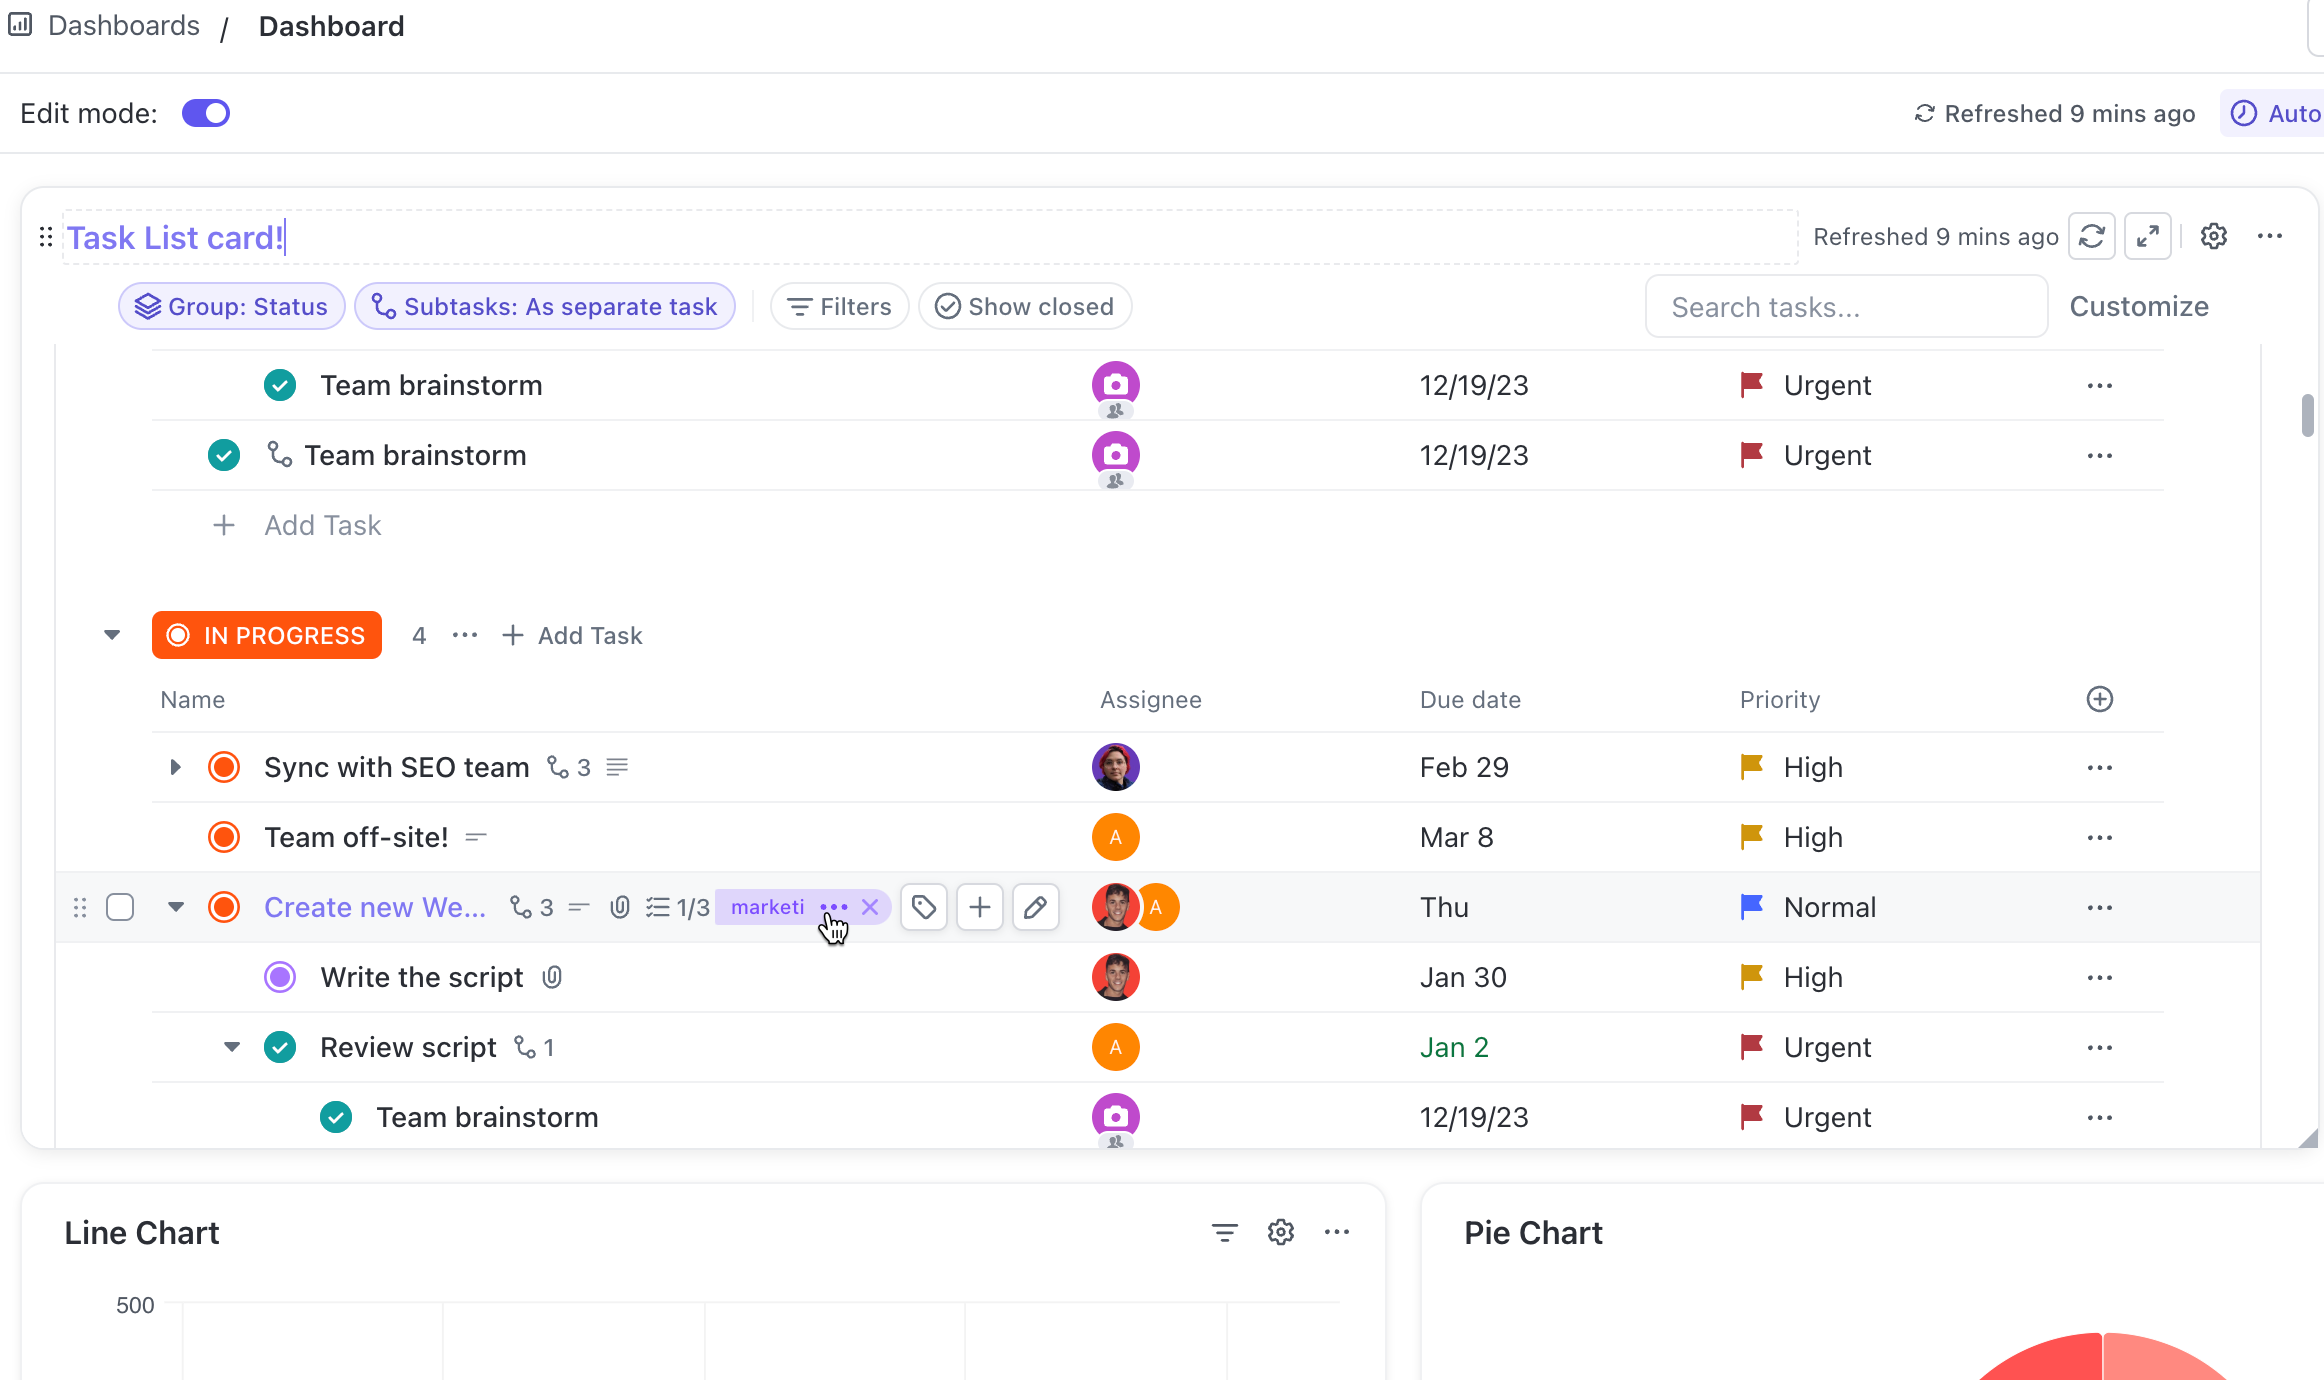The height and width of the screenshot is (1380, 2324).
Task: Click the tag icon on Create new We... row
Action: pyautogui.click(x=923, y=907)
